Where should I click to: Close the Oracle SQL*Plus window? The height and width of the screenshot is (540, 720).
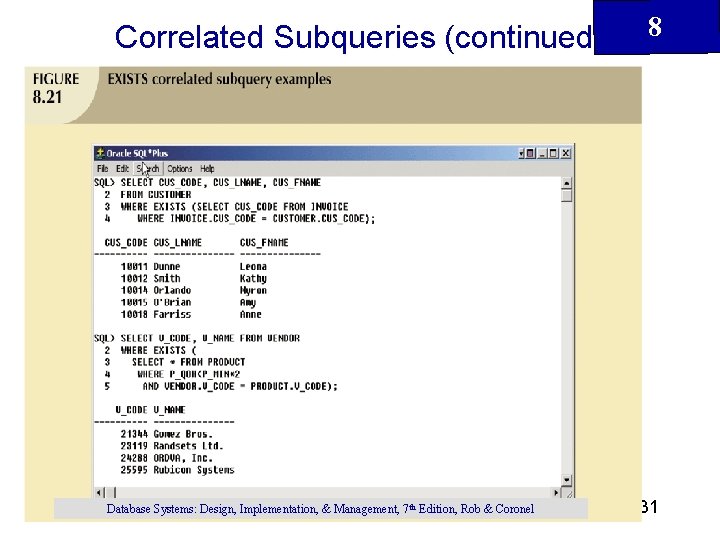click(x=566, y=153)
